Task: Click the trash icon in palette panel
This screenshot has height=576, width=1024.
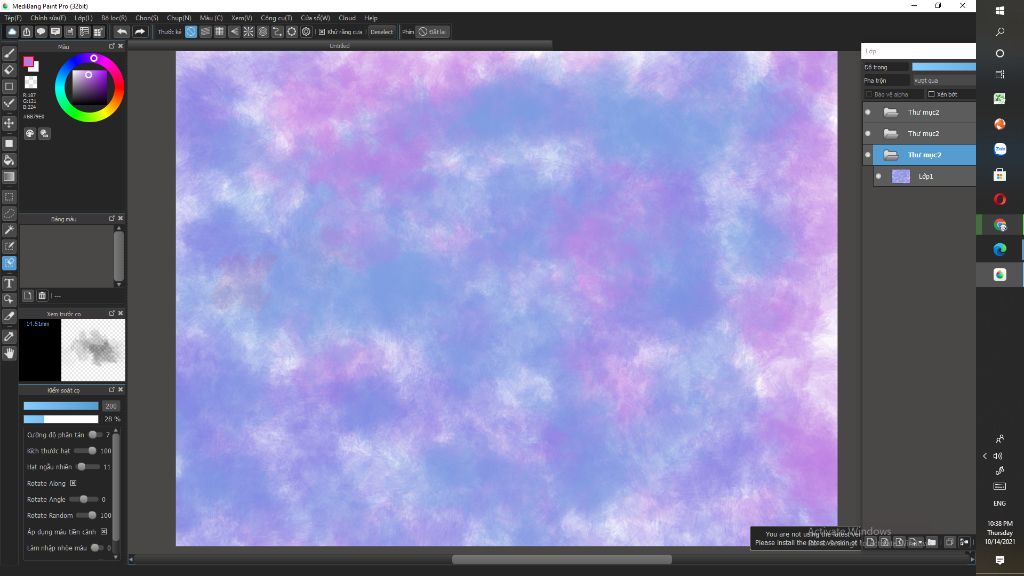Action: [42, 296]
